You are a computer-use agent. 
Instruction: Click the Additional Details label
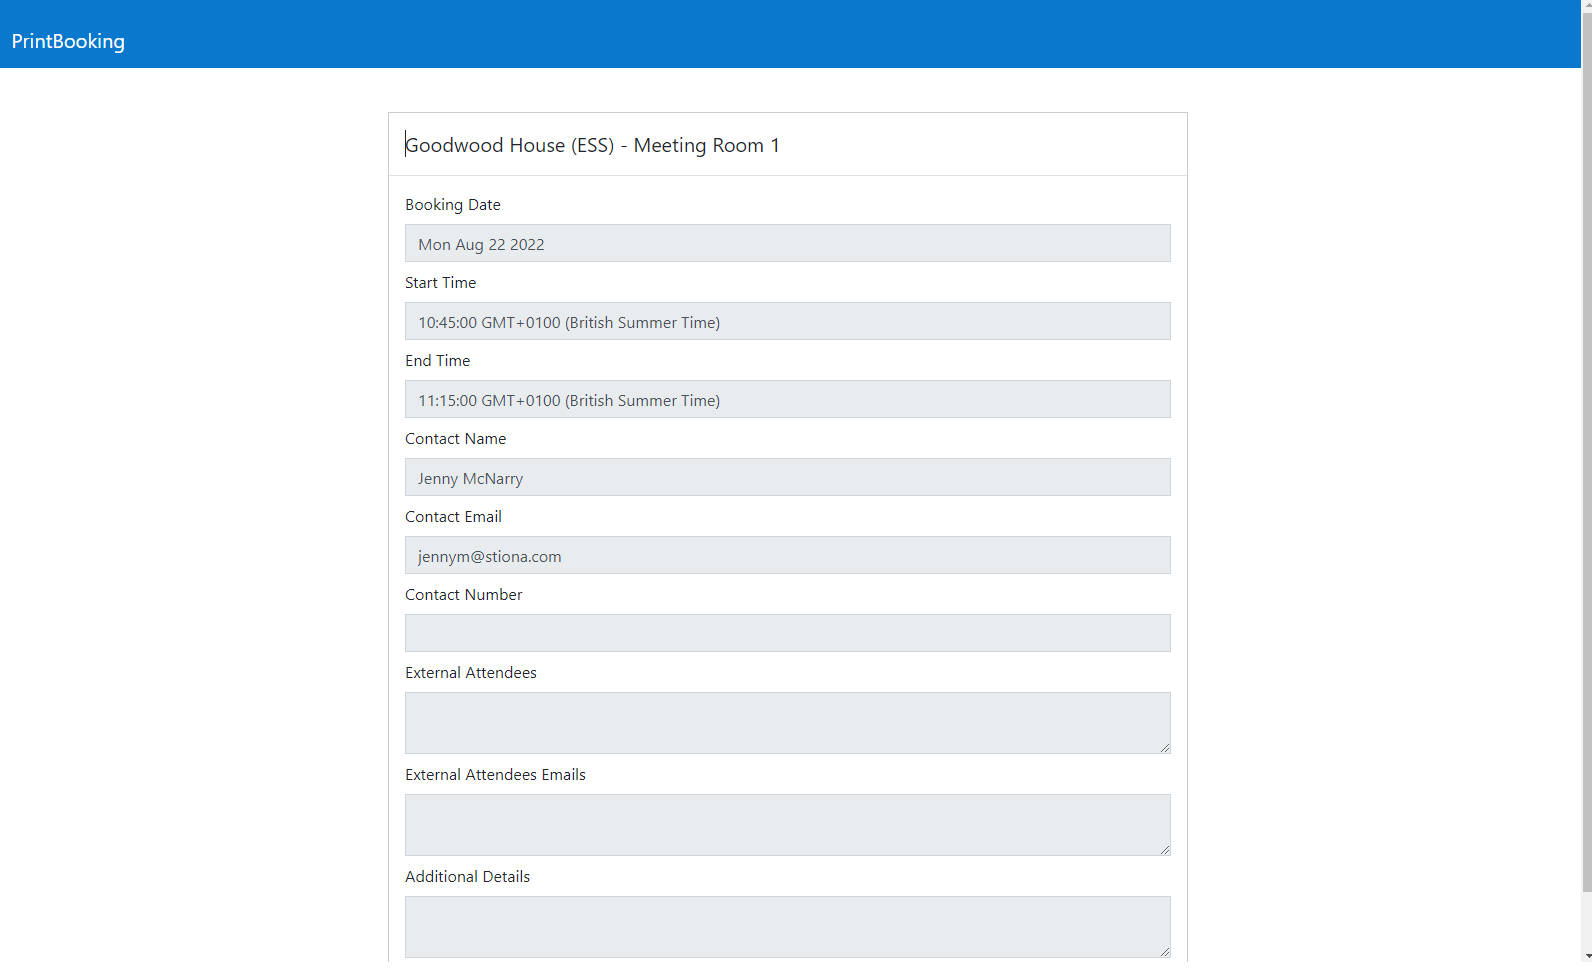tap(467, 877)
